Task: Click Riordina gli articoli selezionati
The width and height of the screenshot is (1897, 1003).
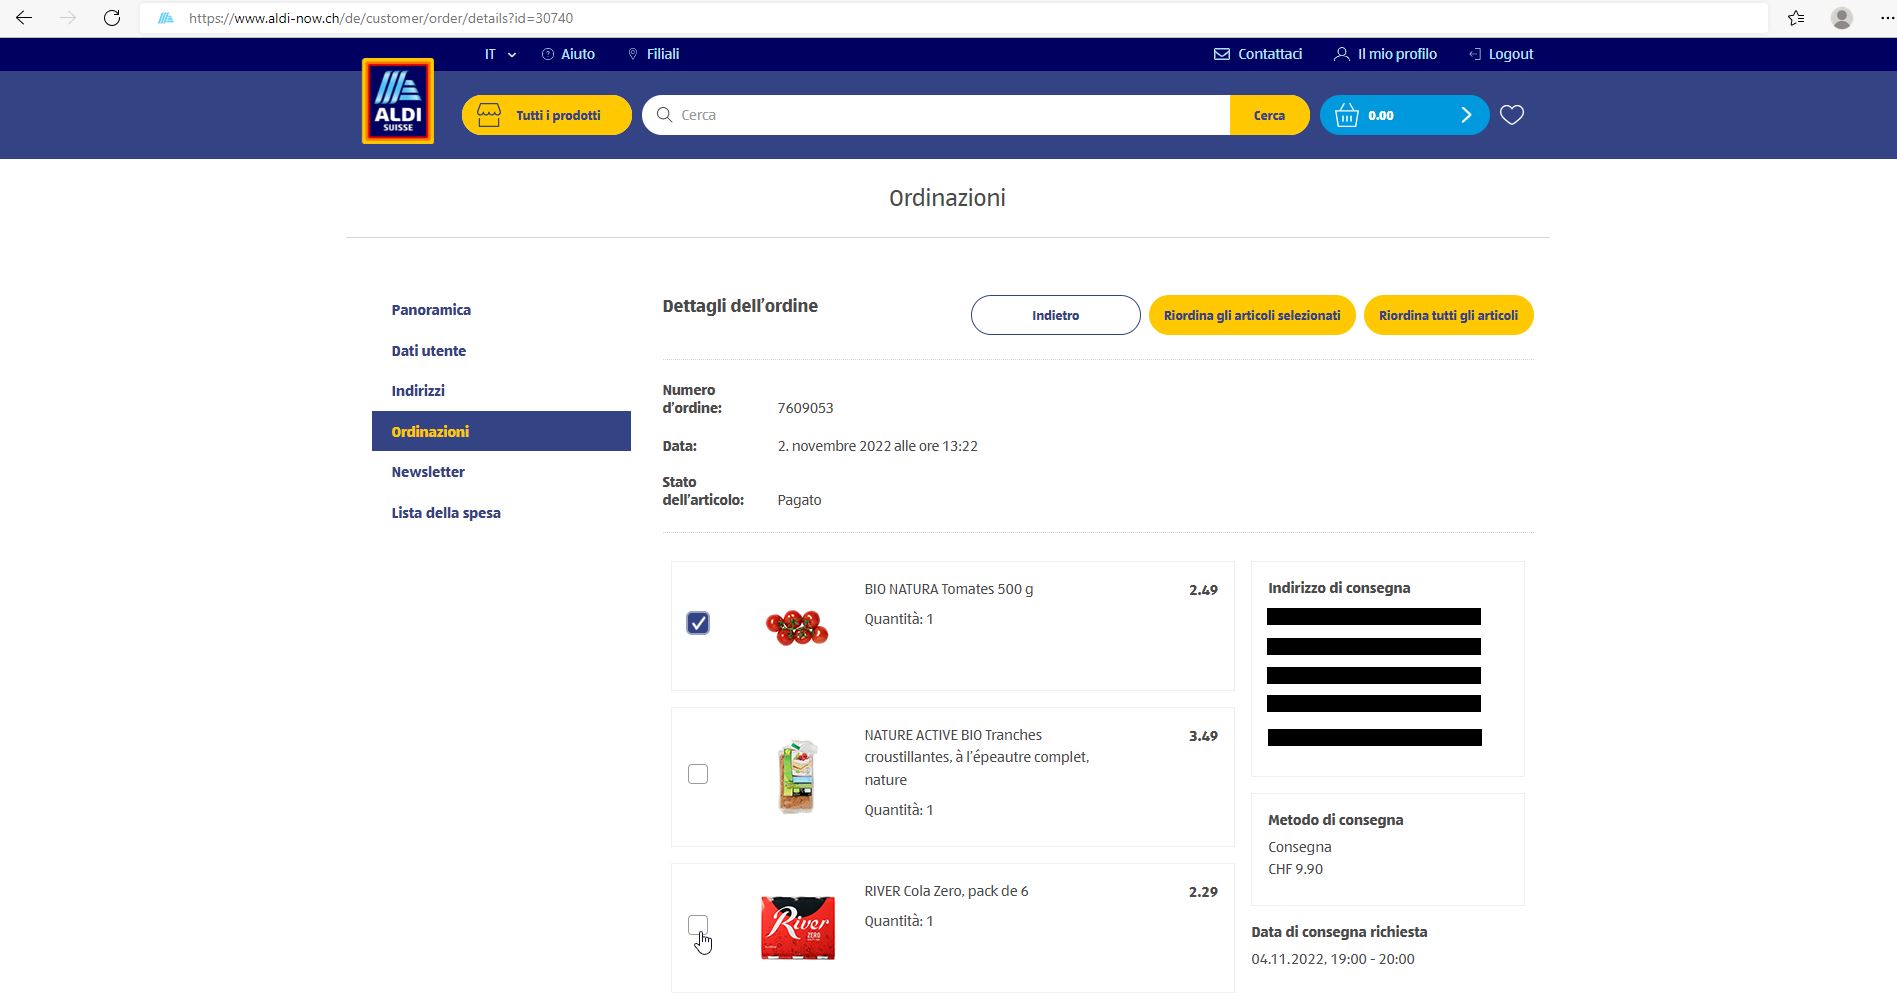Action: pos(1252,315)
